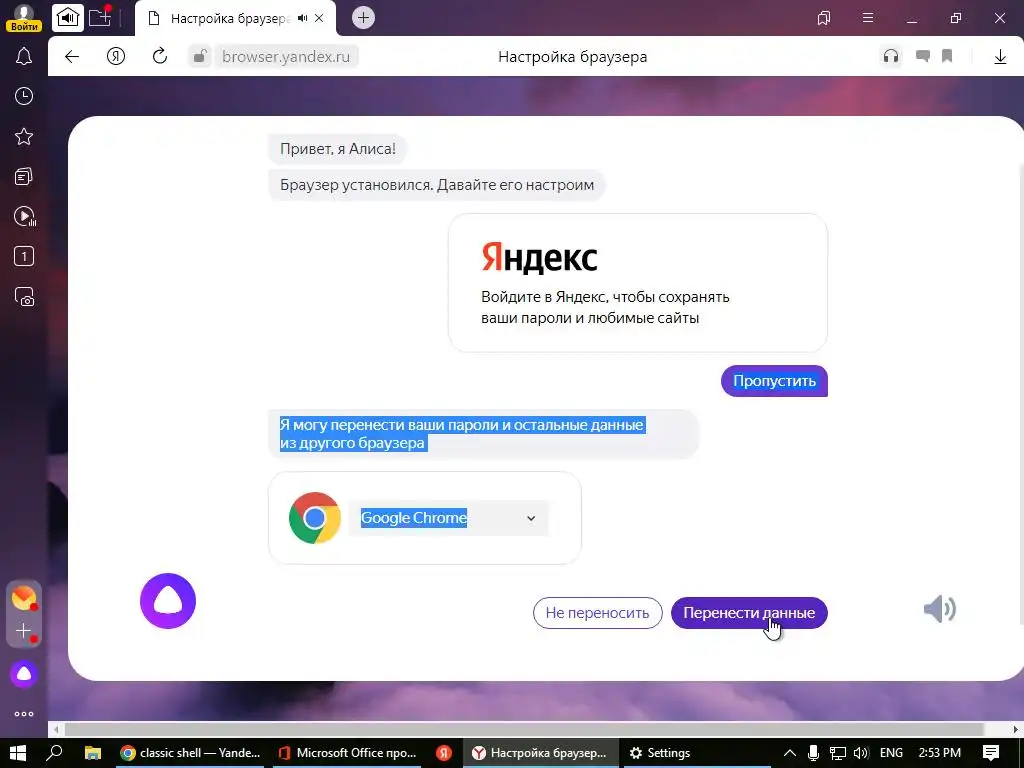This screenshot has height=768, width=1024.
Task: Open the tab counter 1 icon
Action: click(x=24, y=257)
